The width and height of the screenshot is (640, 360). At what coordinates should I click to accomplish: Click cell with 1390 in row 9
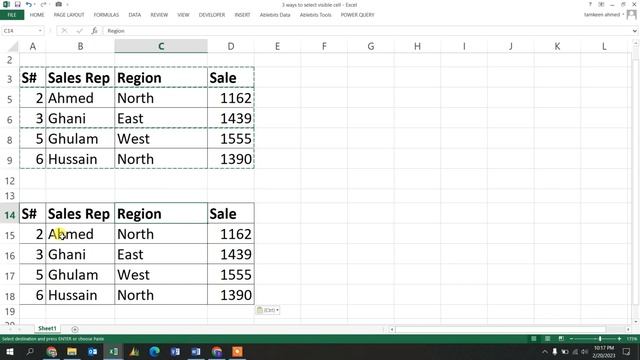coord(231,160)
